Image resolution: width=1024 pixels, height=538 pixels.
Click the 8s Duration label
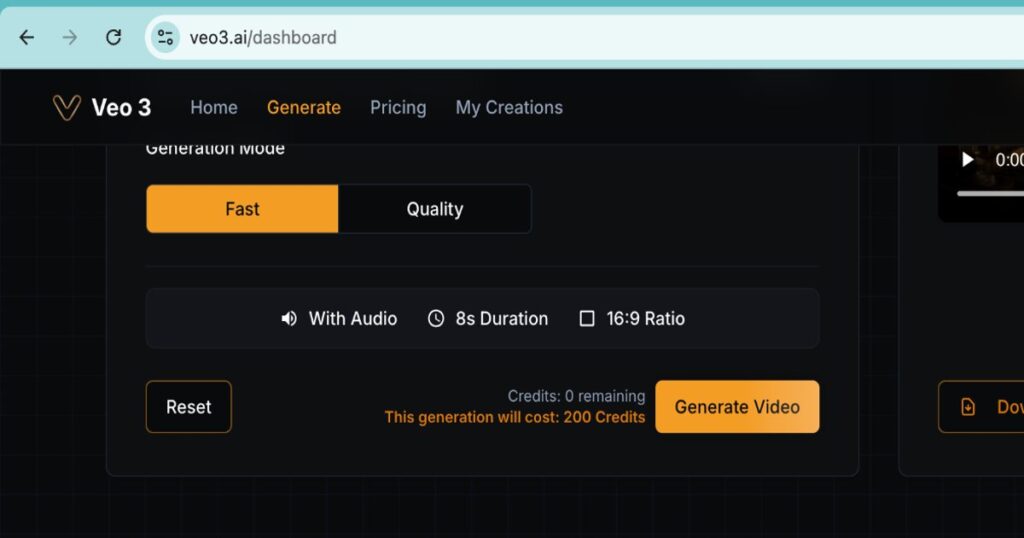tap(502, 319)
